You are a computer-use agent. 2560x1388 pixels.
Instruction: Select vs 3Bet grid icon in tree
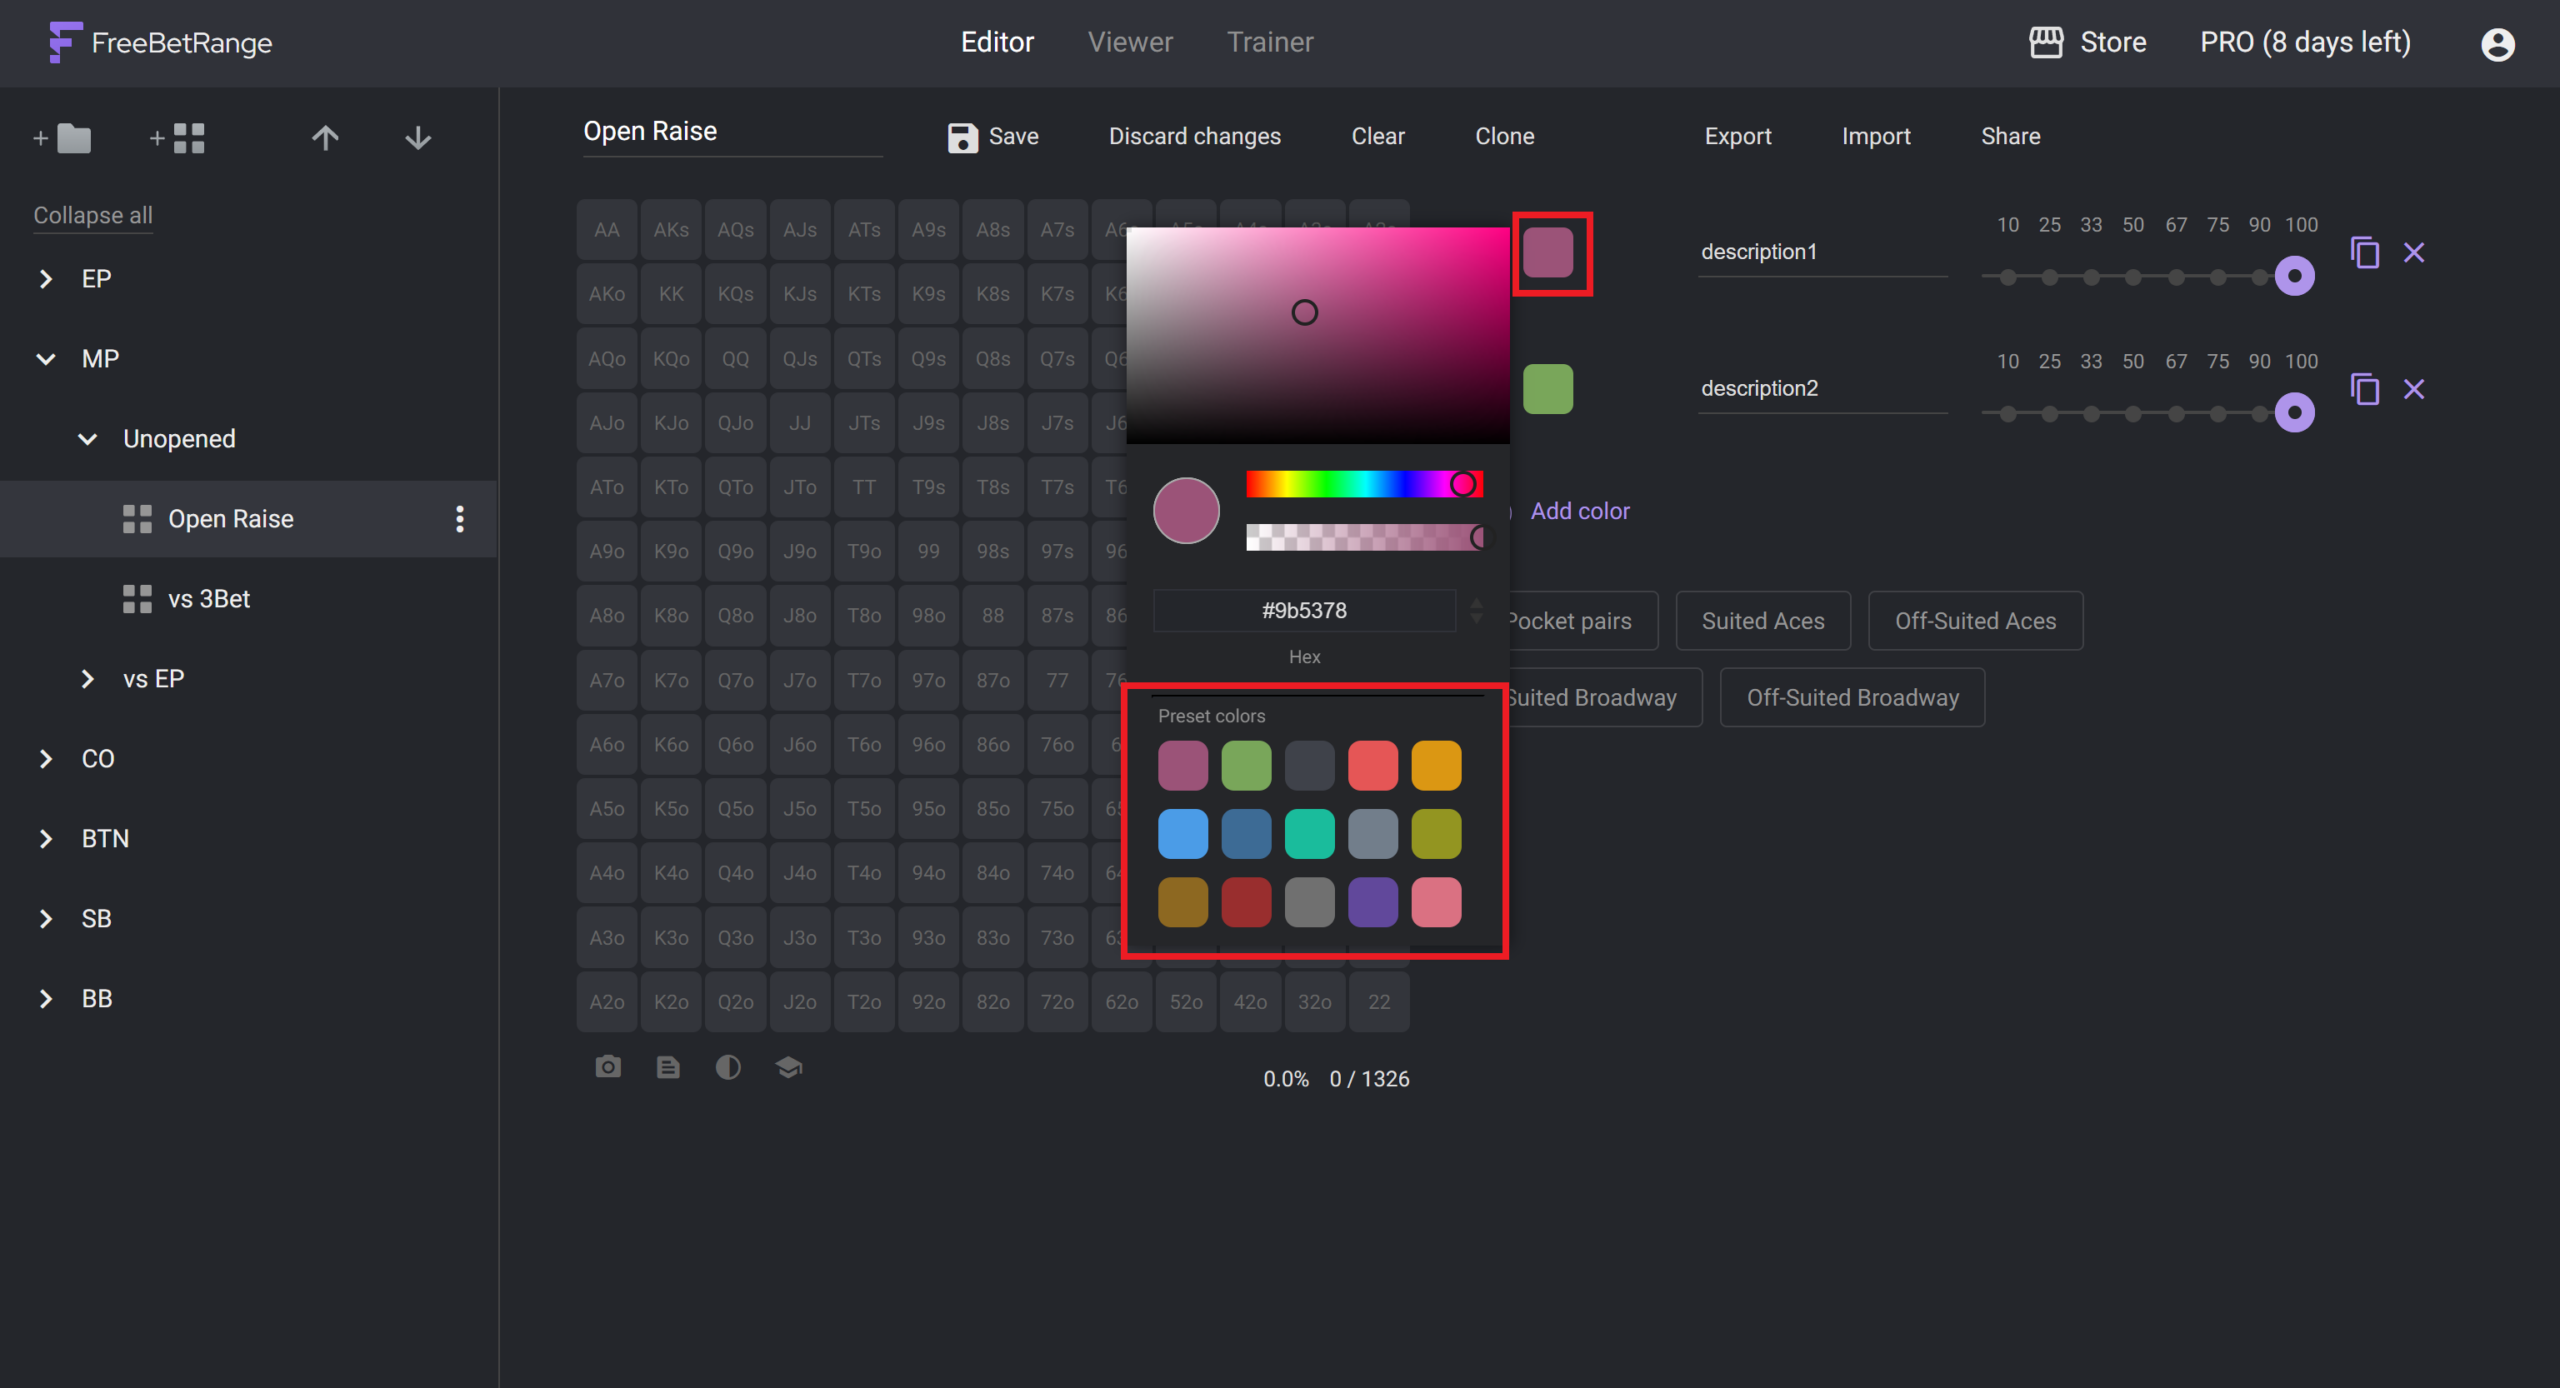click(137, 599)
